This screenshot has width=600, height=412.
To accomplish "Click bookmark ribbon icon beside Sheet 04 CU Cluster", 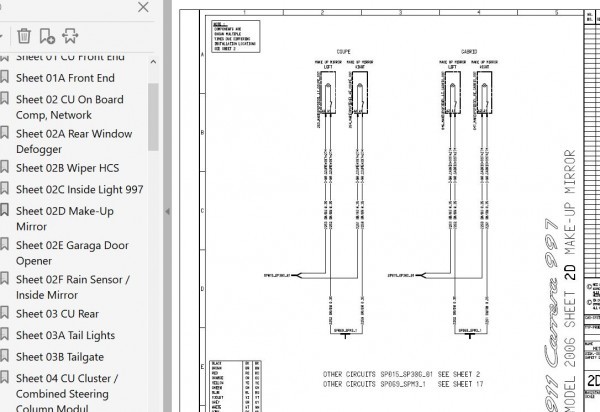I will pyautogui.click(x=4, y=377).
